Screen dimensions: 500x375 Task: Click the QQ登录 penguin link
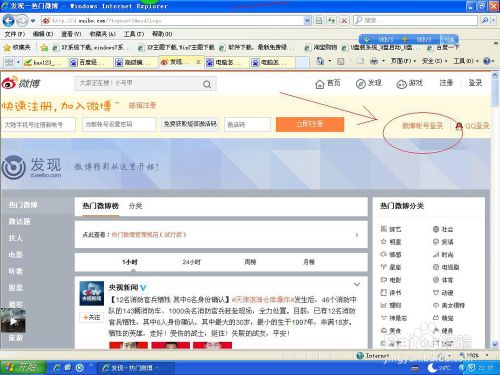click(472, 126)
